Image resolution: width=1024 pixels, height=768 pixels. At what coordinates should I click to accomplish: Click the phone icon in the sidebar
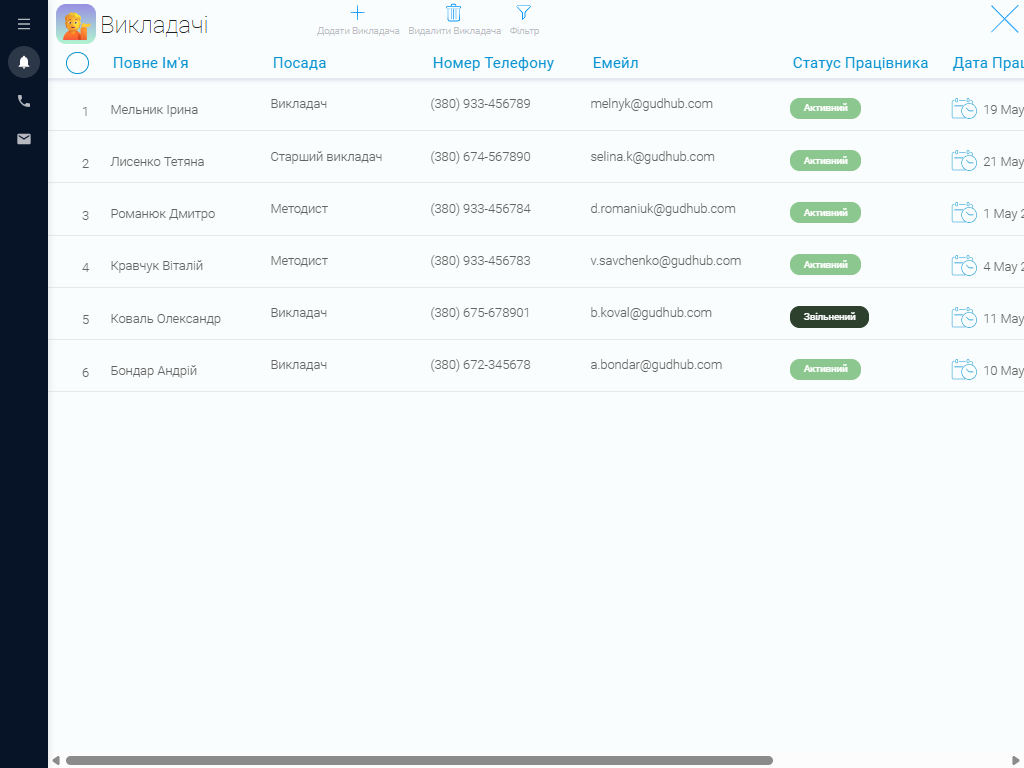pyautogui.click(x=24, y=101)
